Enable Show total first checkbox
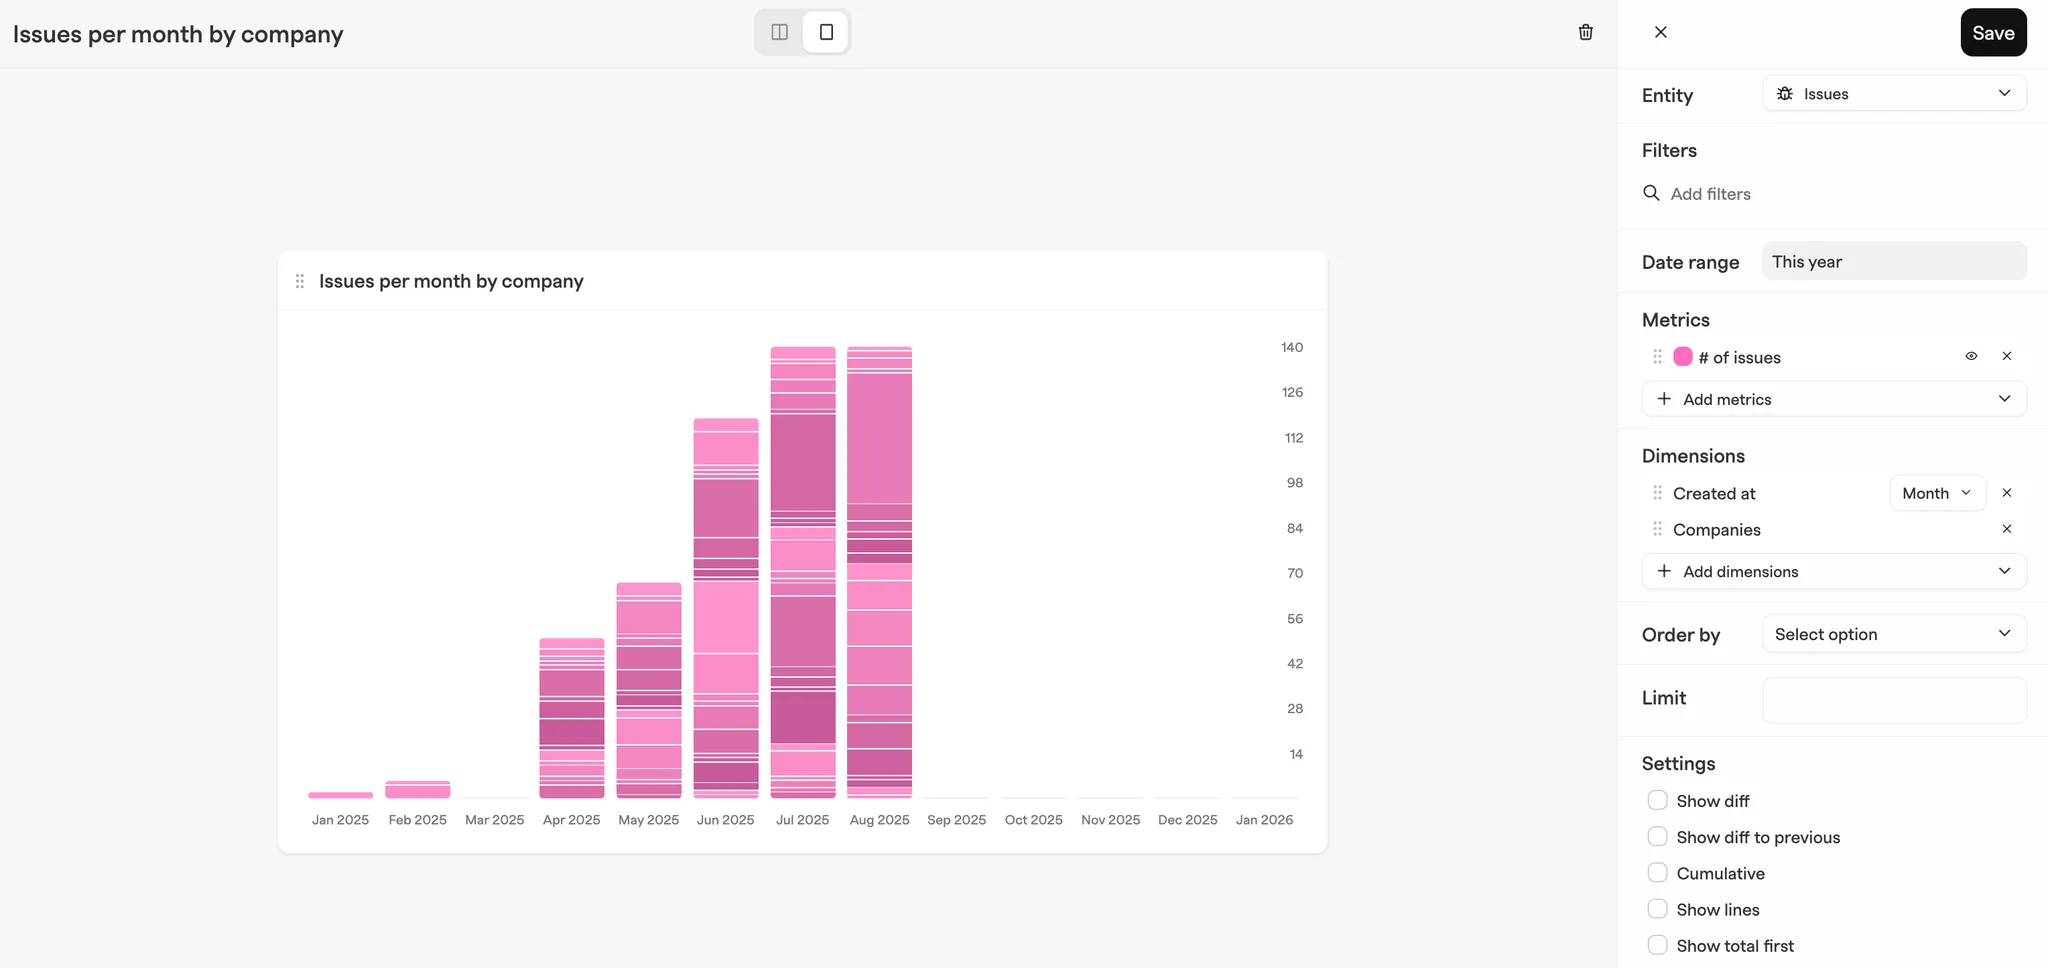 [x=1657, y=944]
